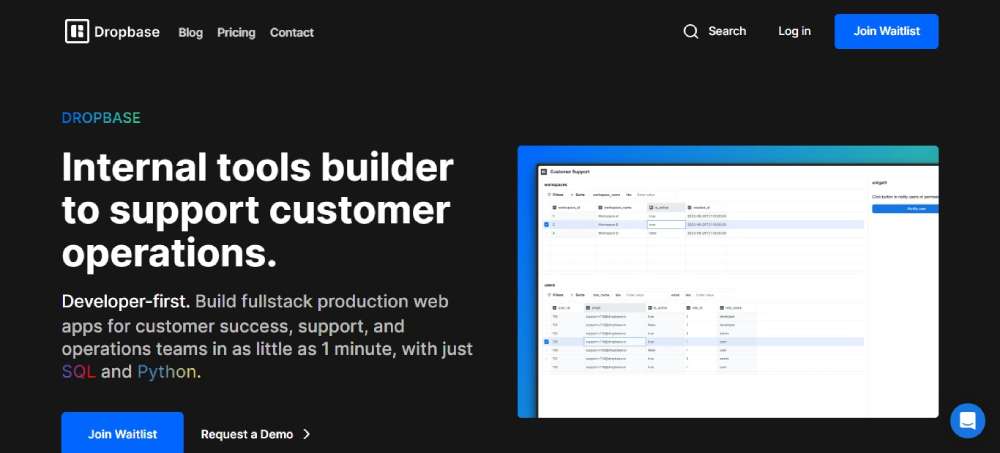Click the Request a Demo link
Viewport: 1000px width, 453px height.
pos(247,434)
